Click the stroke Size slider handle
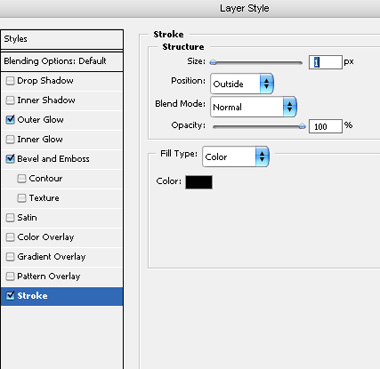This screenshot has height=369, width=380. (213, 62)
